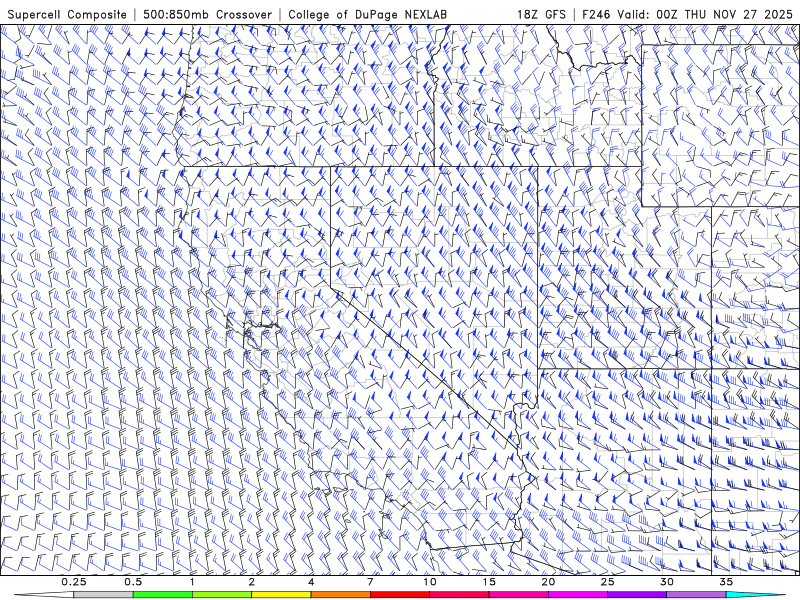800x600 pixels.
Task: Click the legend value 10
Action: pos(430,582)
